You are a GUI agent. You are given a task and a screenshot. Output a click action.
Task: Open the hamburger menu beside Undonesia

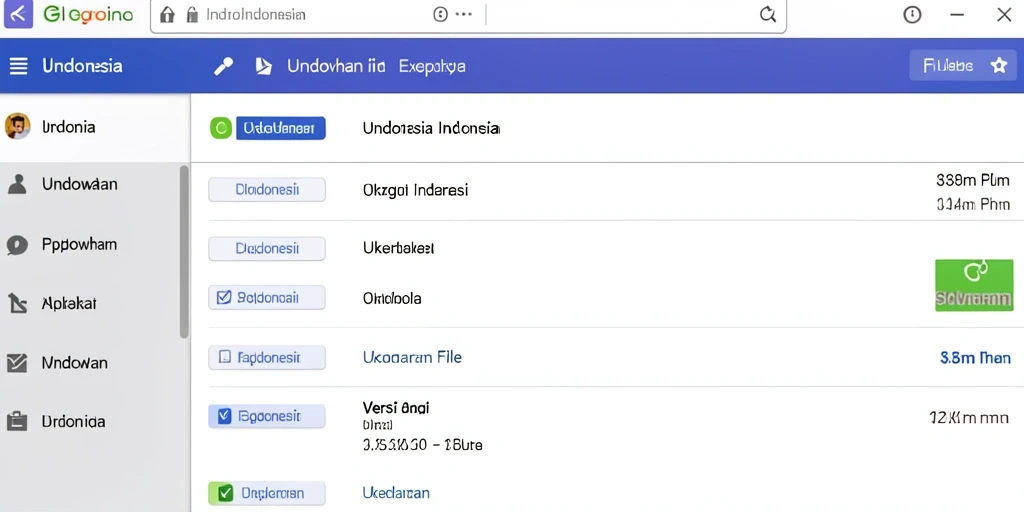(x=18, y=66)
